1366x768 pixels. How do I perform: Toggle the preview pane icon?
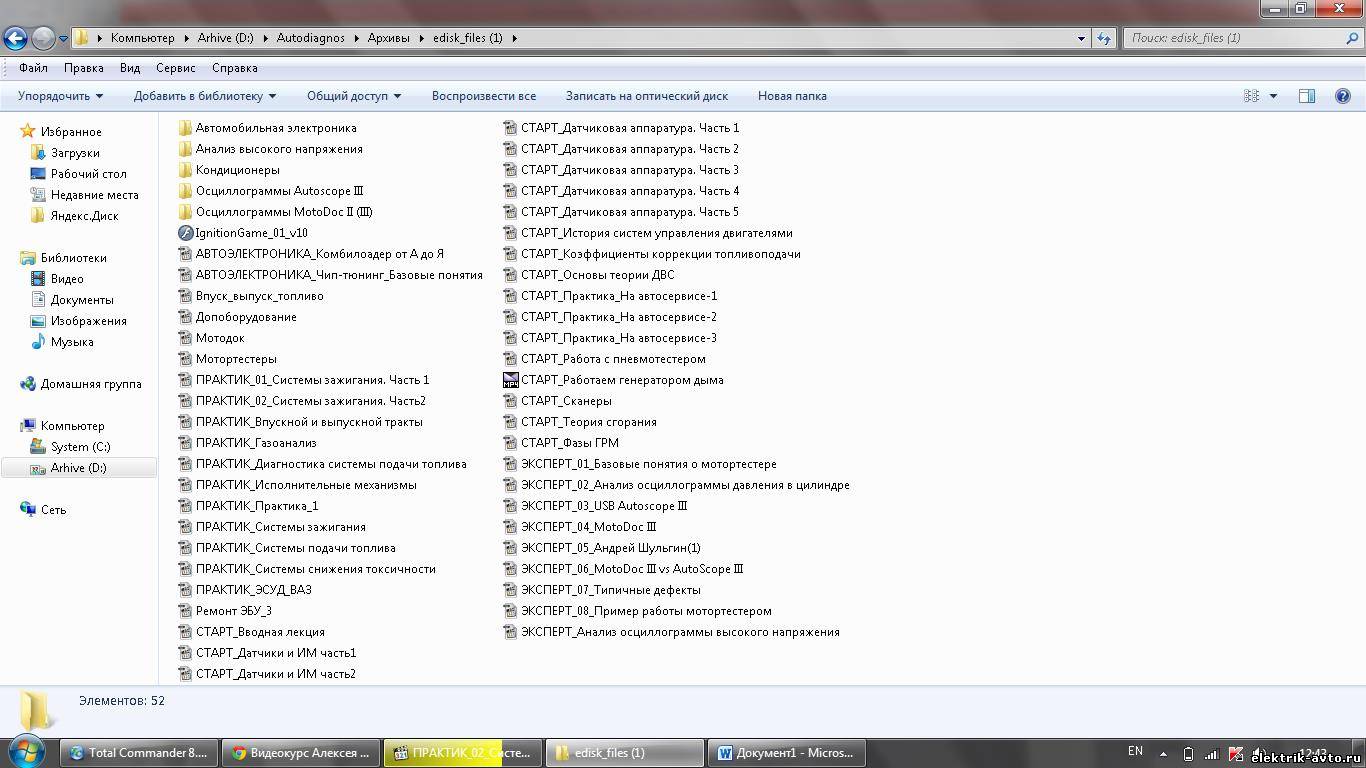tap(1307, 96)
